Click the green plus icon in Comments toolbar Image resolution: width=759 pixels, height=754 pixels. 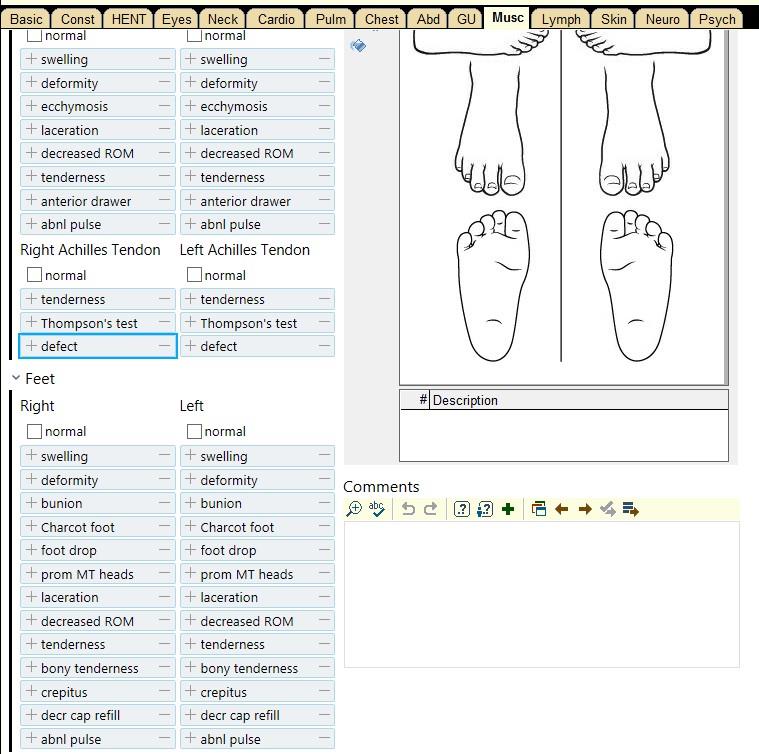coord(508,509)
